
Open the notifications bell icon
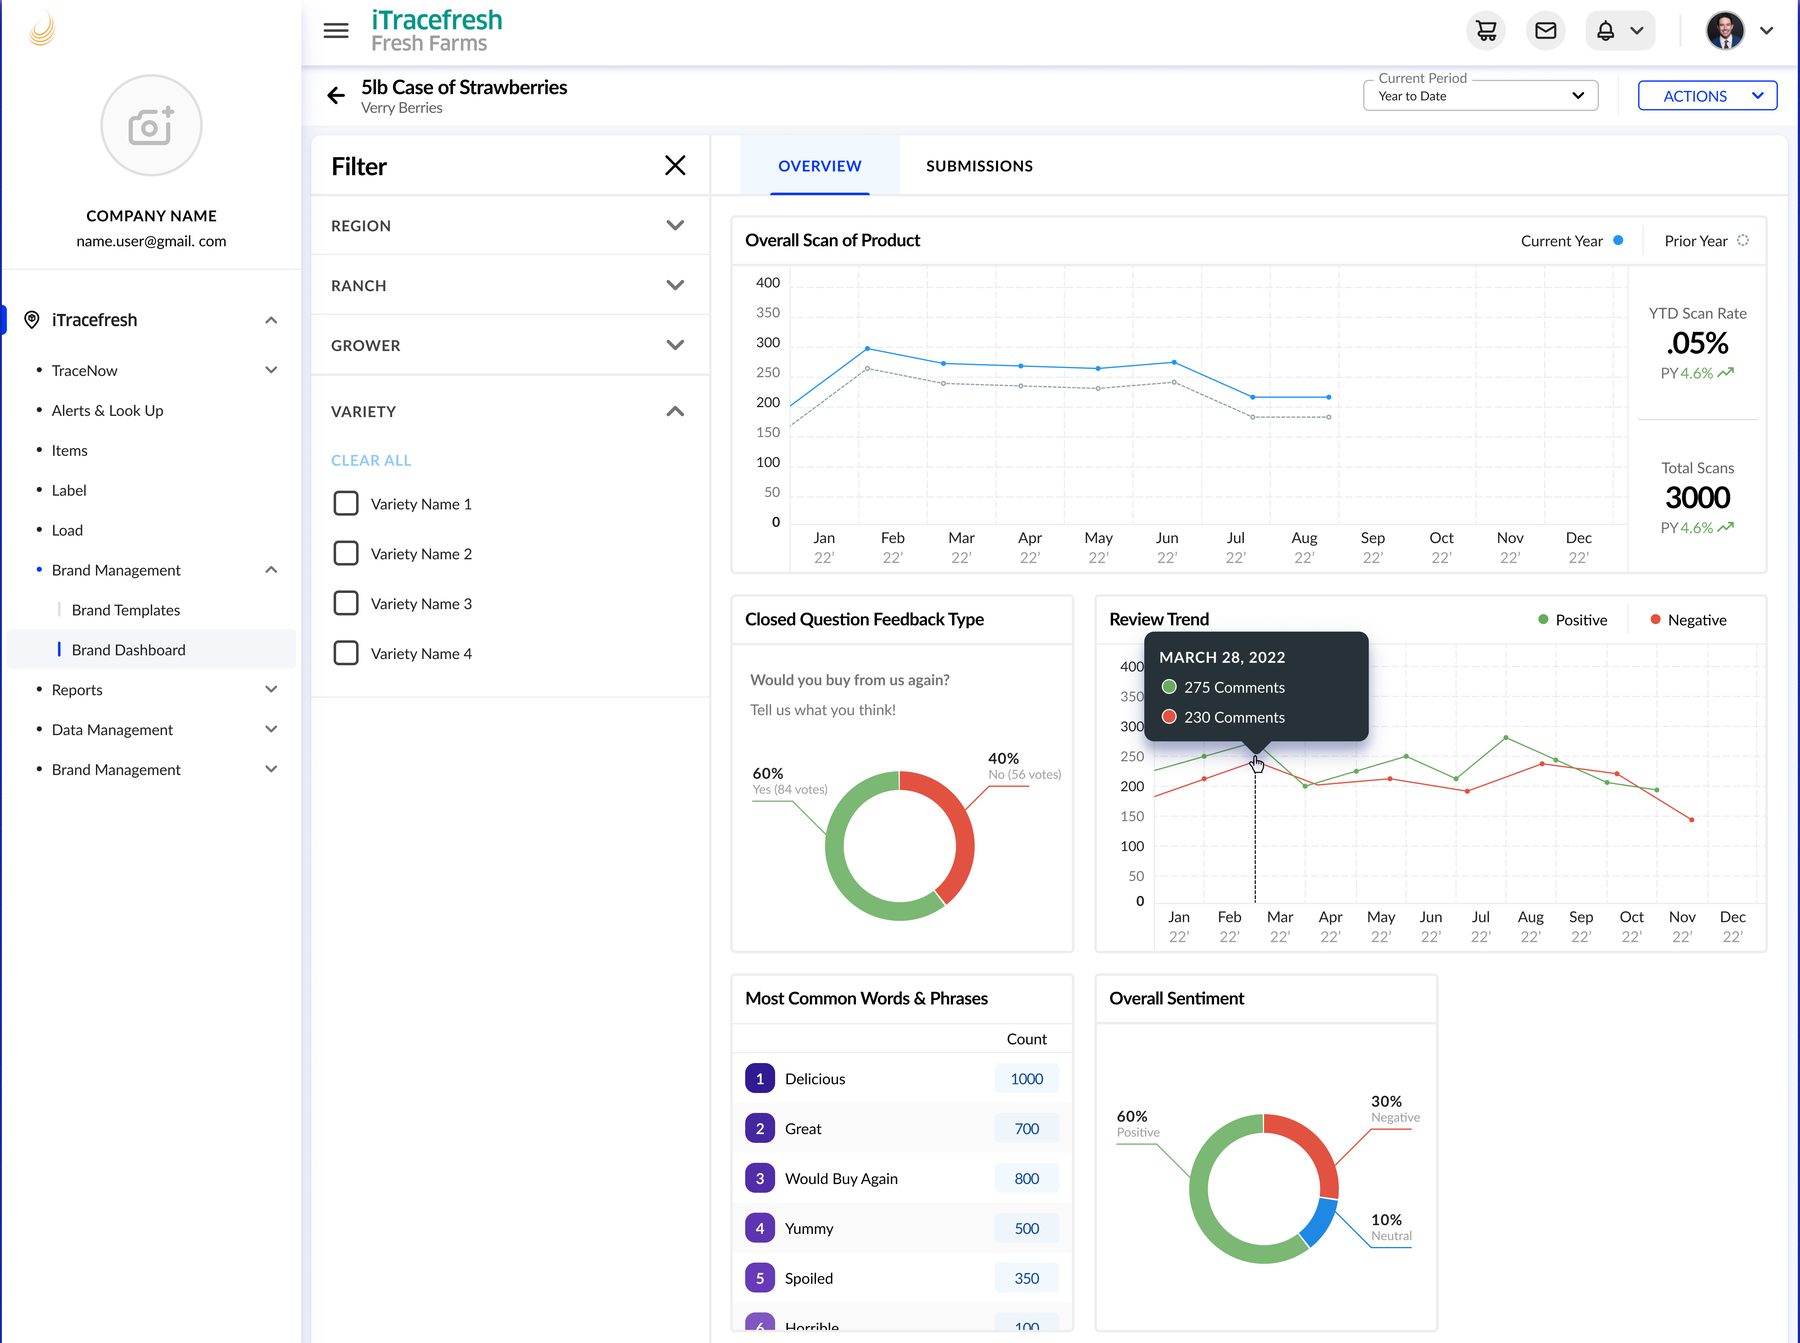tap(1606, 31)
